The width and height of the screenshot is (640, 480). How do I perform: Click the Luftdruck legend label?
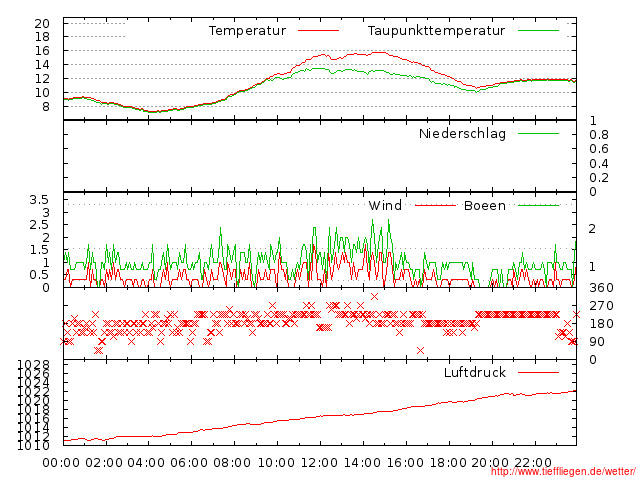tap(475, 372)
